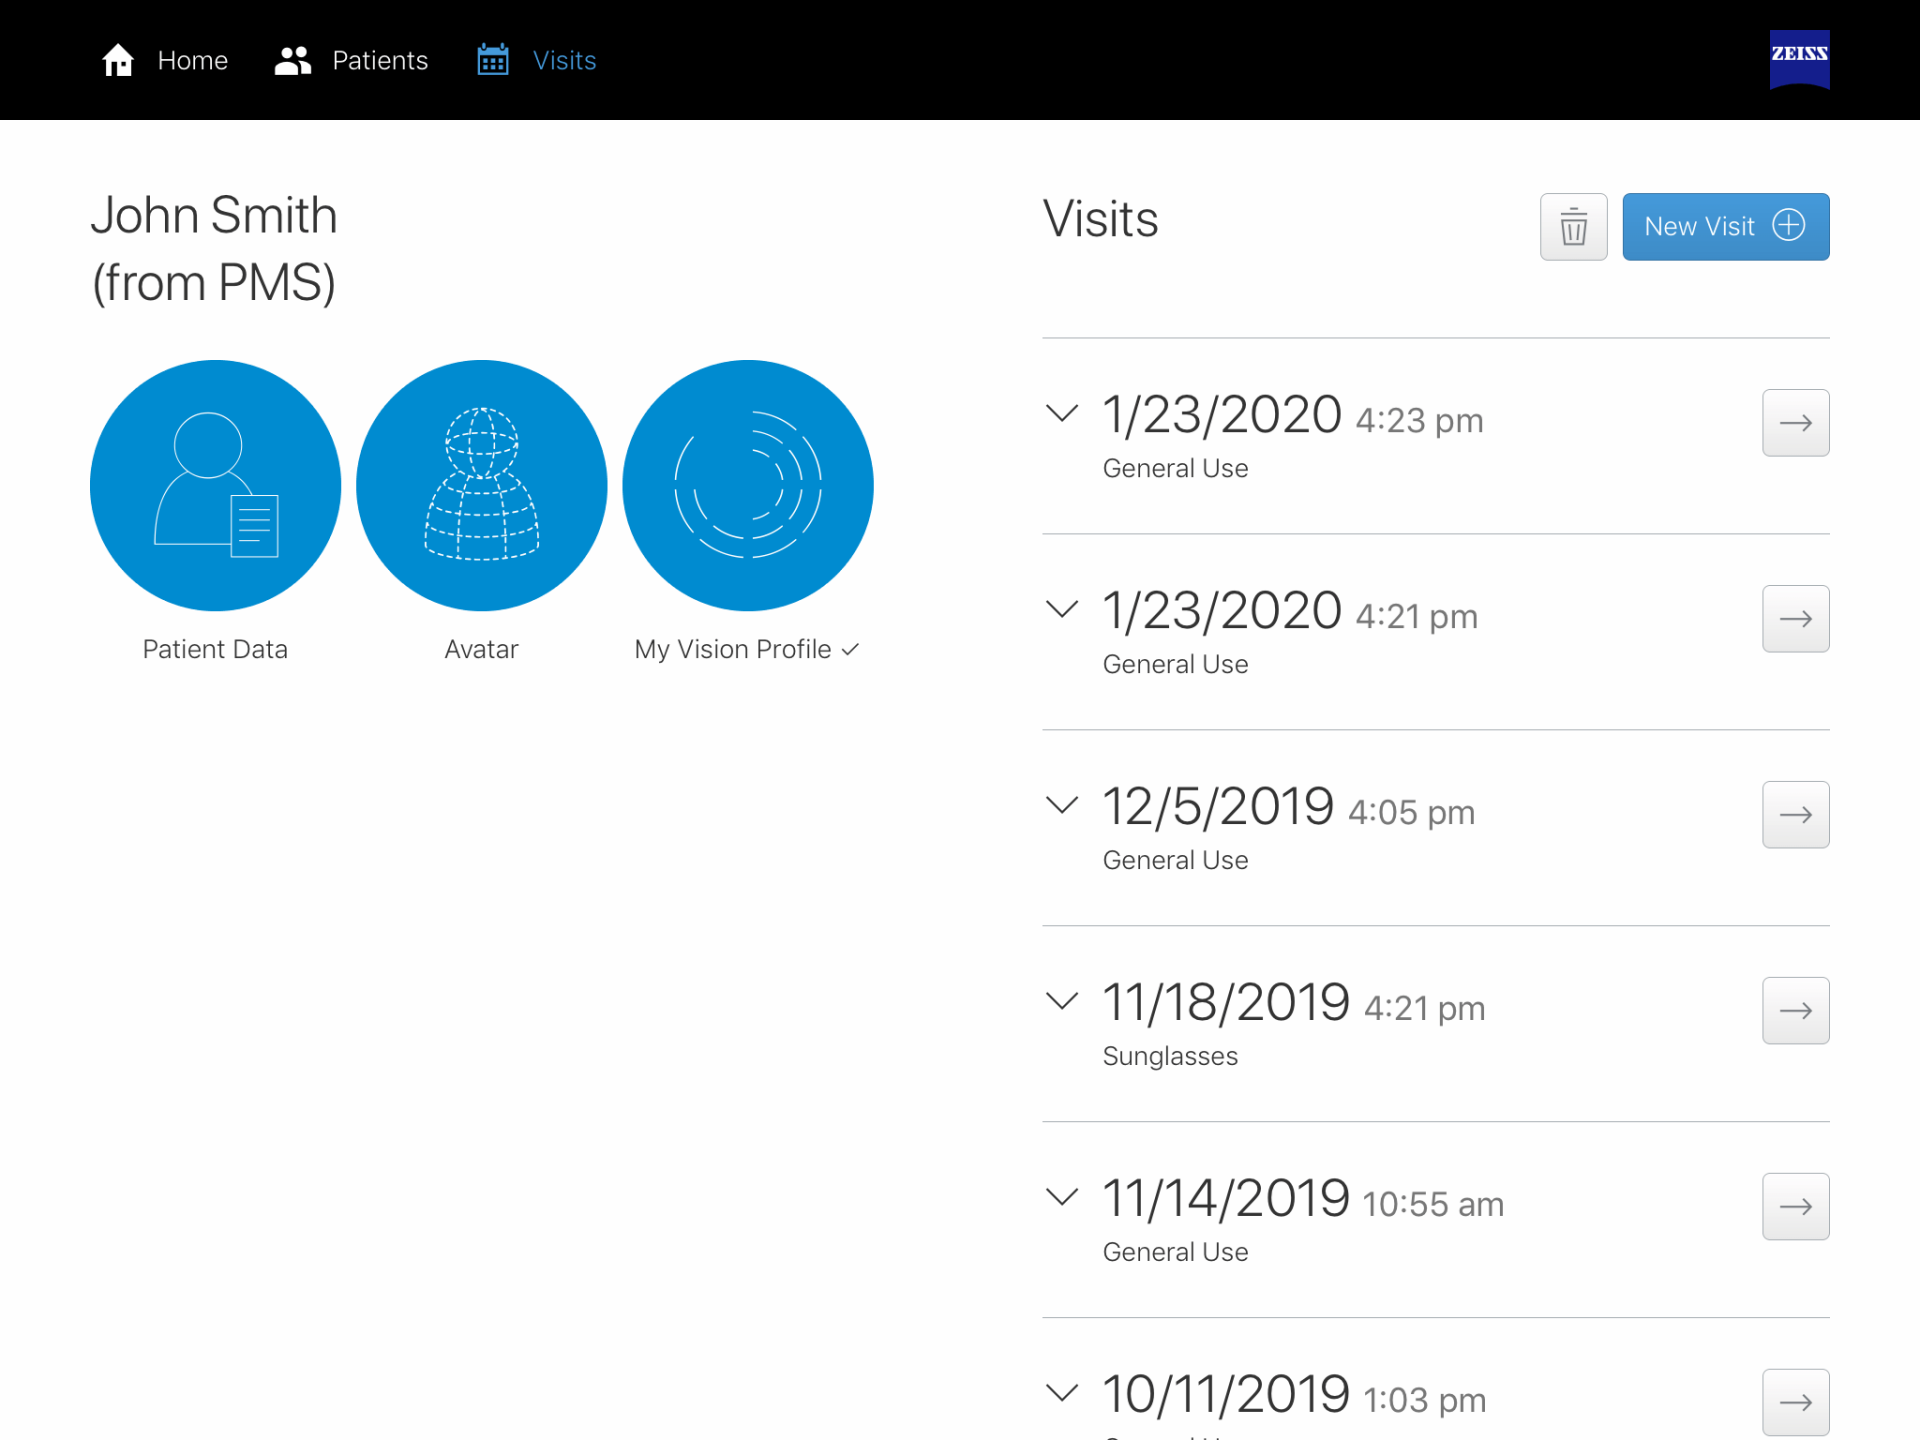Create a New Visit

tap(1725, 227)
